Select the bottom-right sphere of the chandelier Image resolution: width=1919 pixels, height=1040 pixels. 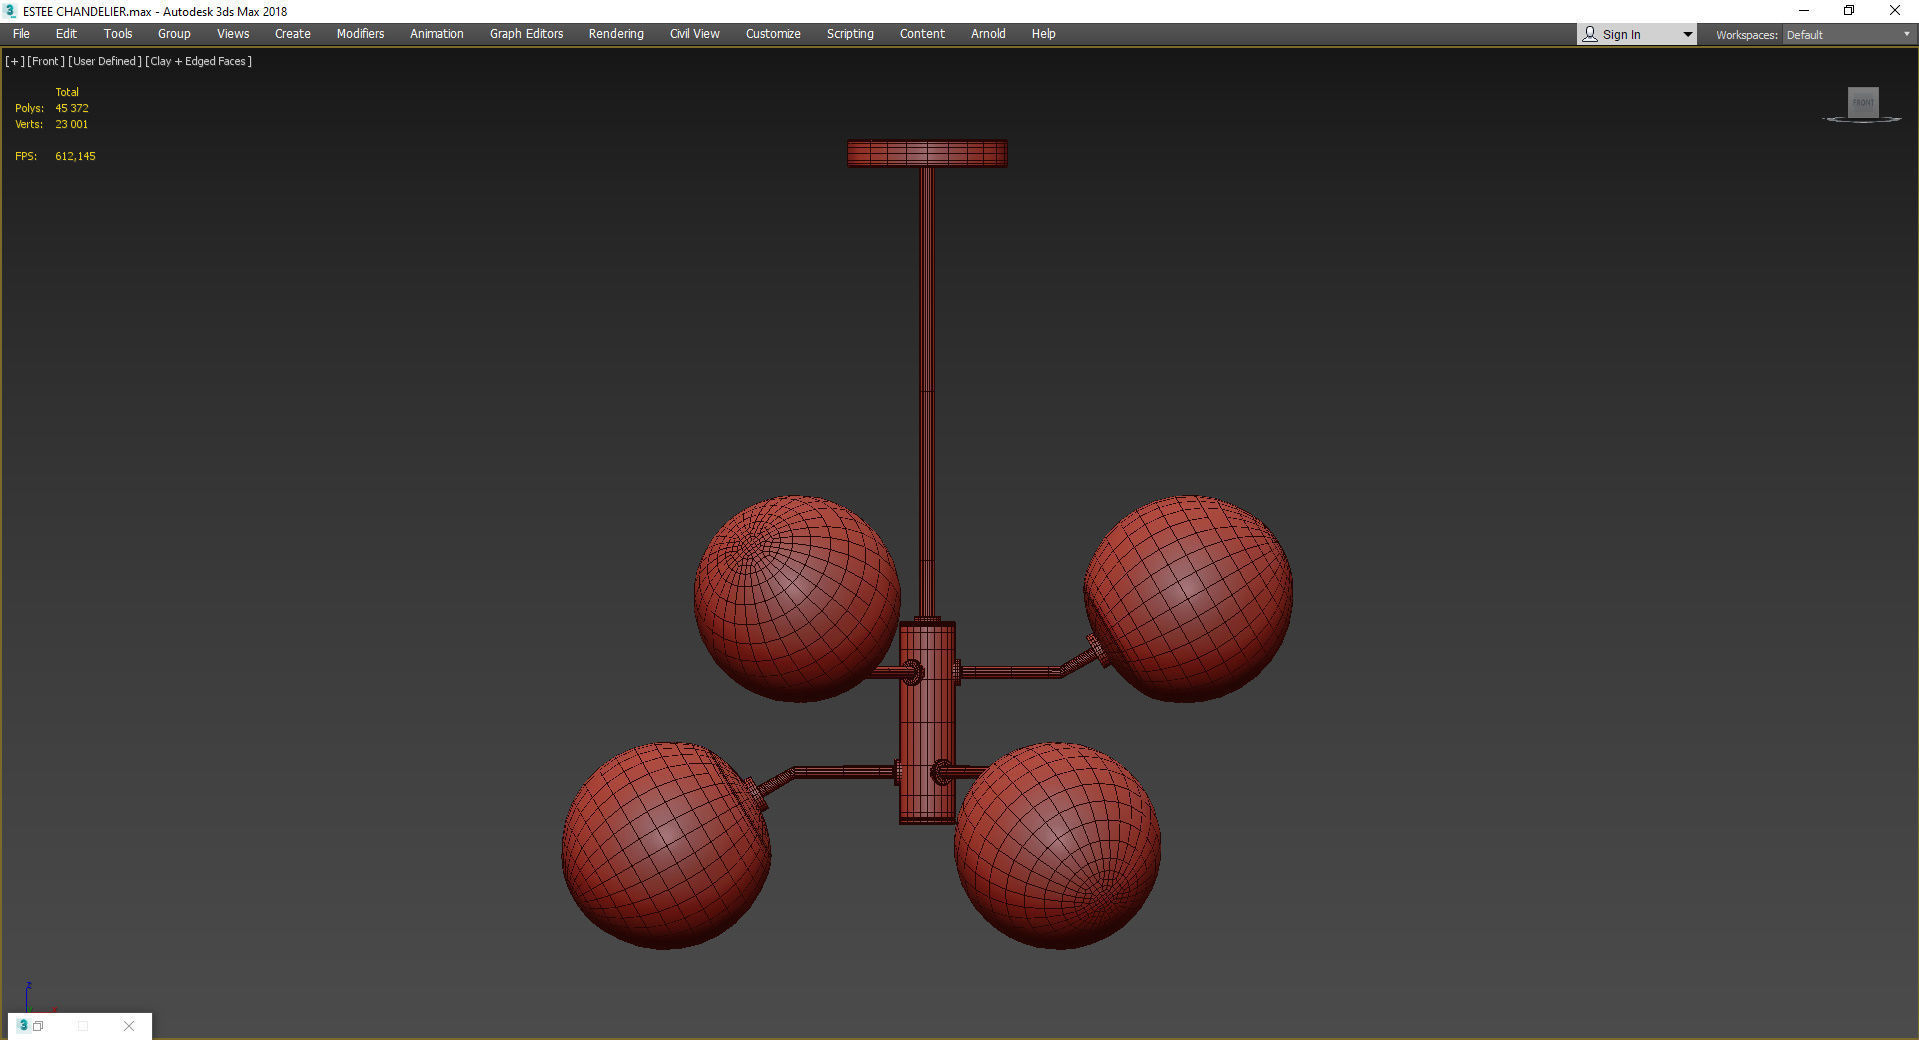click(x=1058, y=846)
